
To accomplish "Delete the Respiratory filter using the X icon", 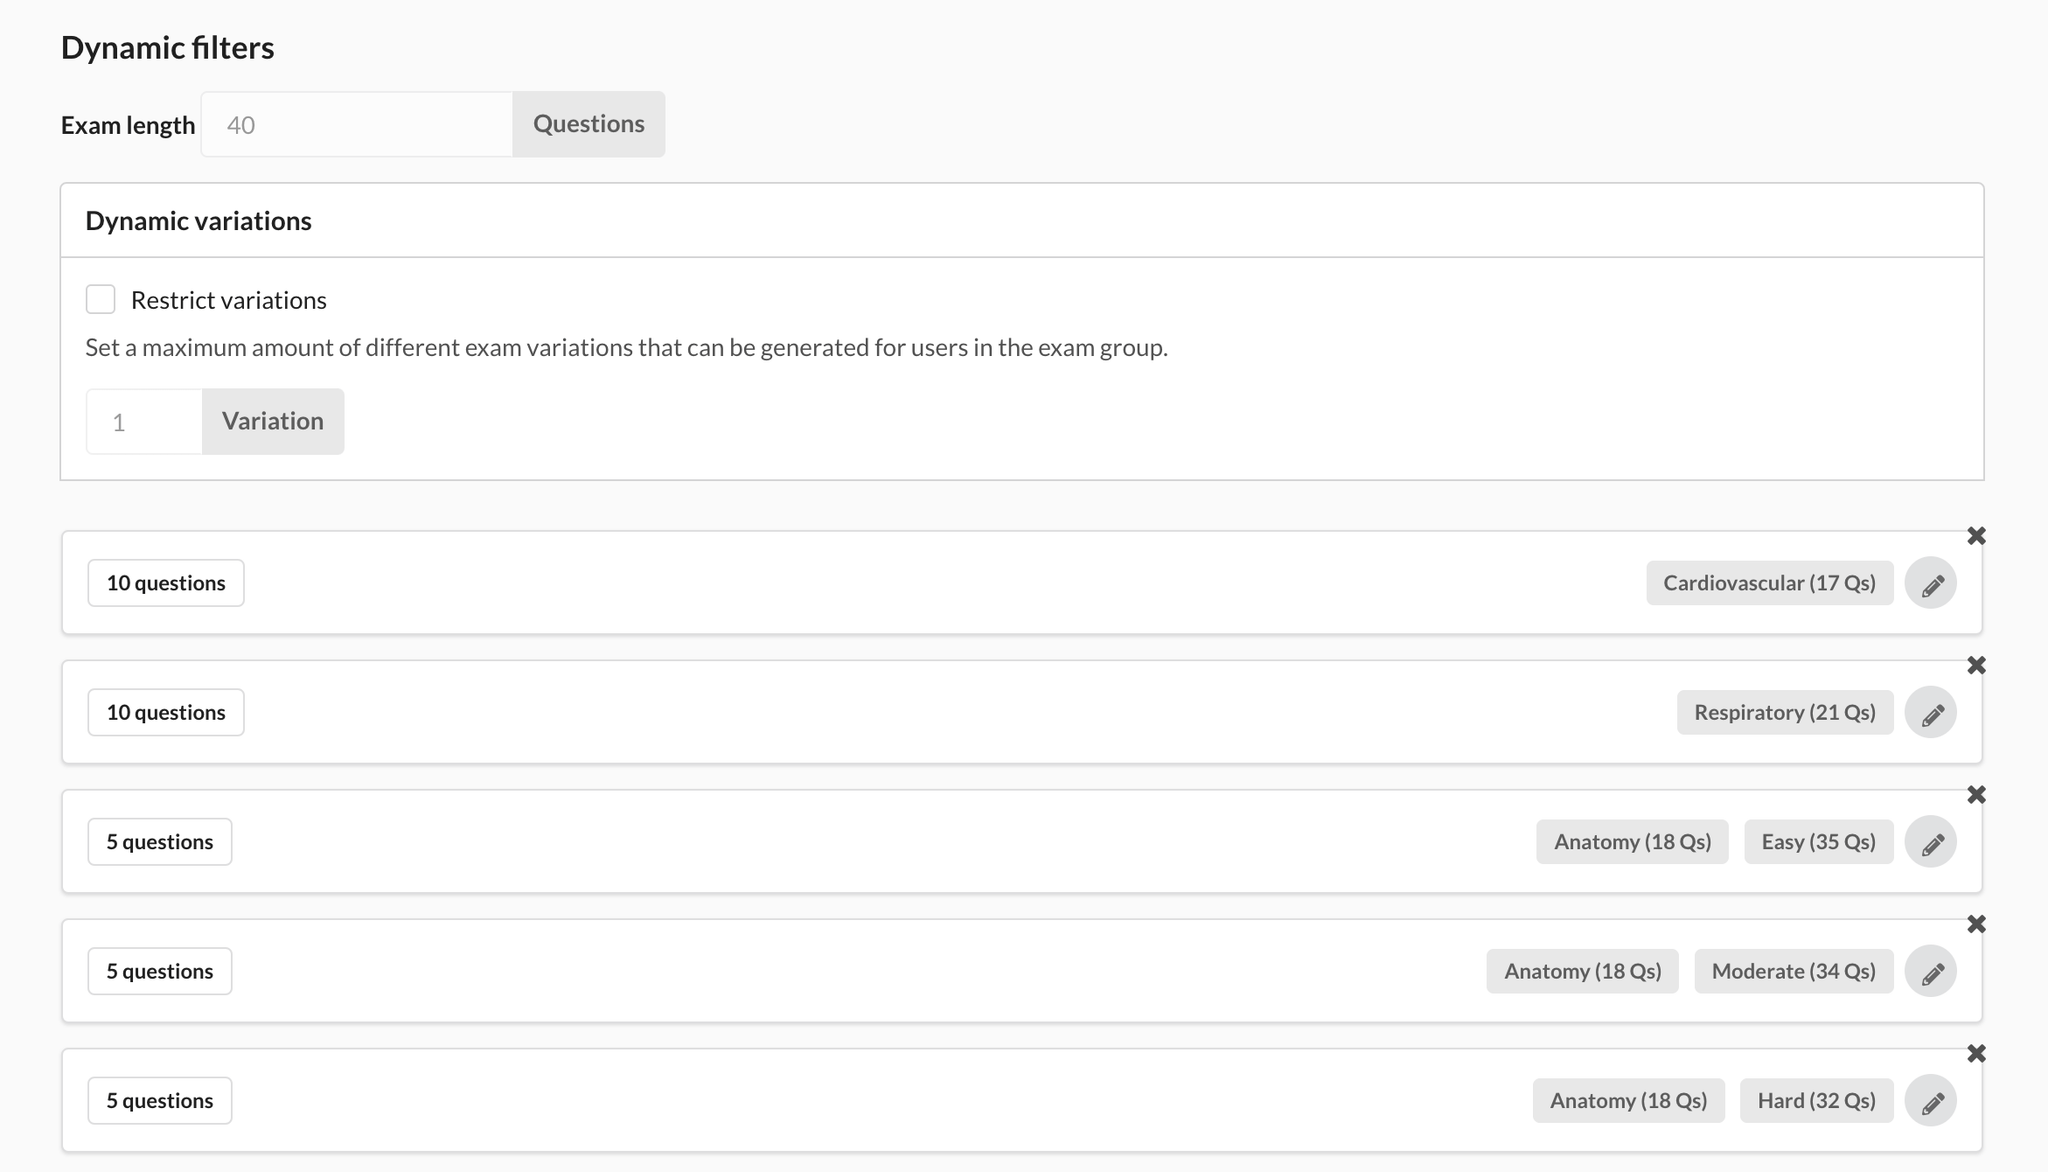I will [1977, 665].
